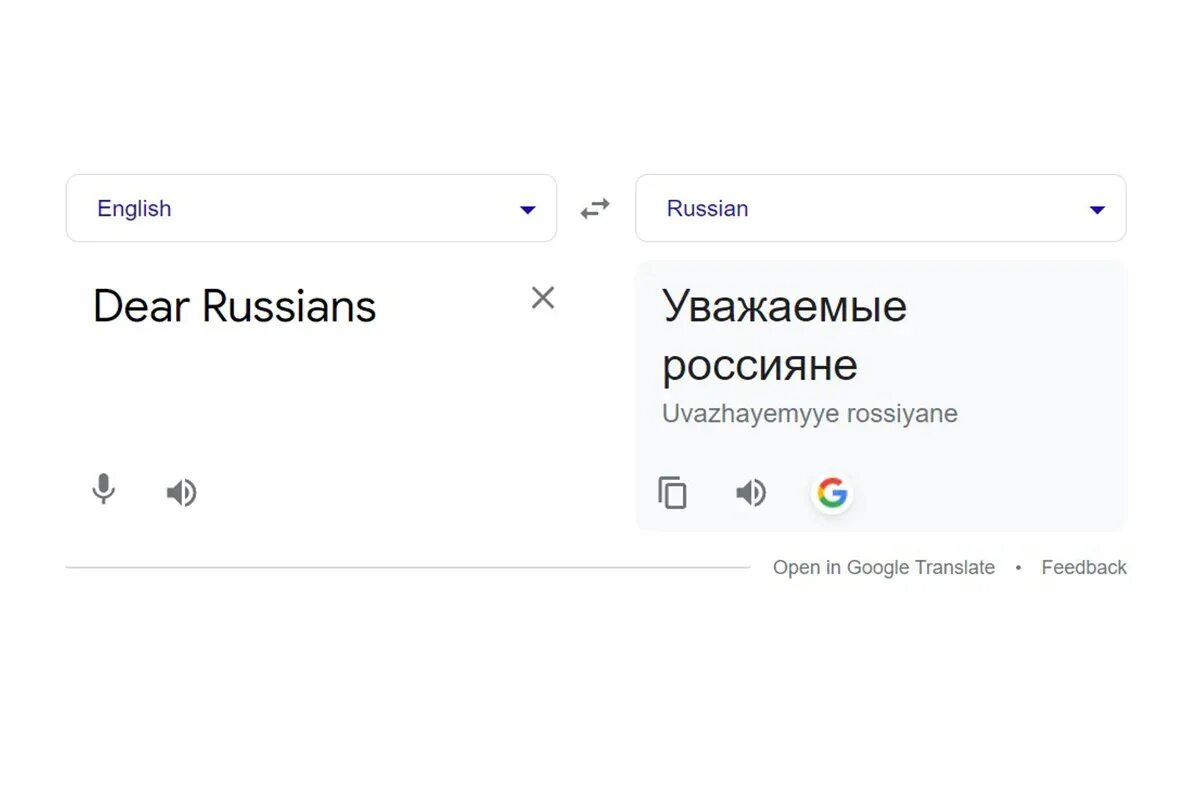1200x800 pixels.
Task: Open in Google Translate
Action: tap(883, 568)
